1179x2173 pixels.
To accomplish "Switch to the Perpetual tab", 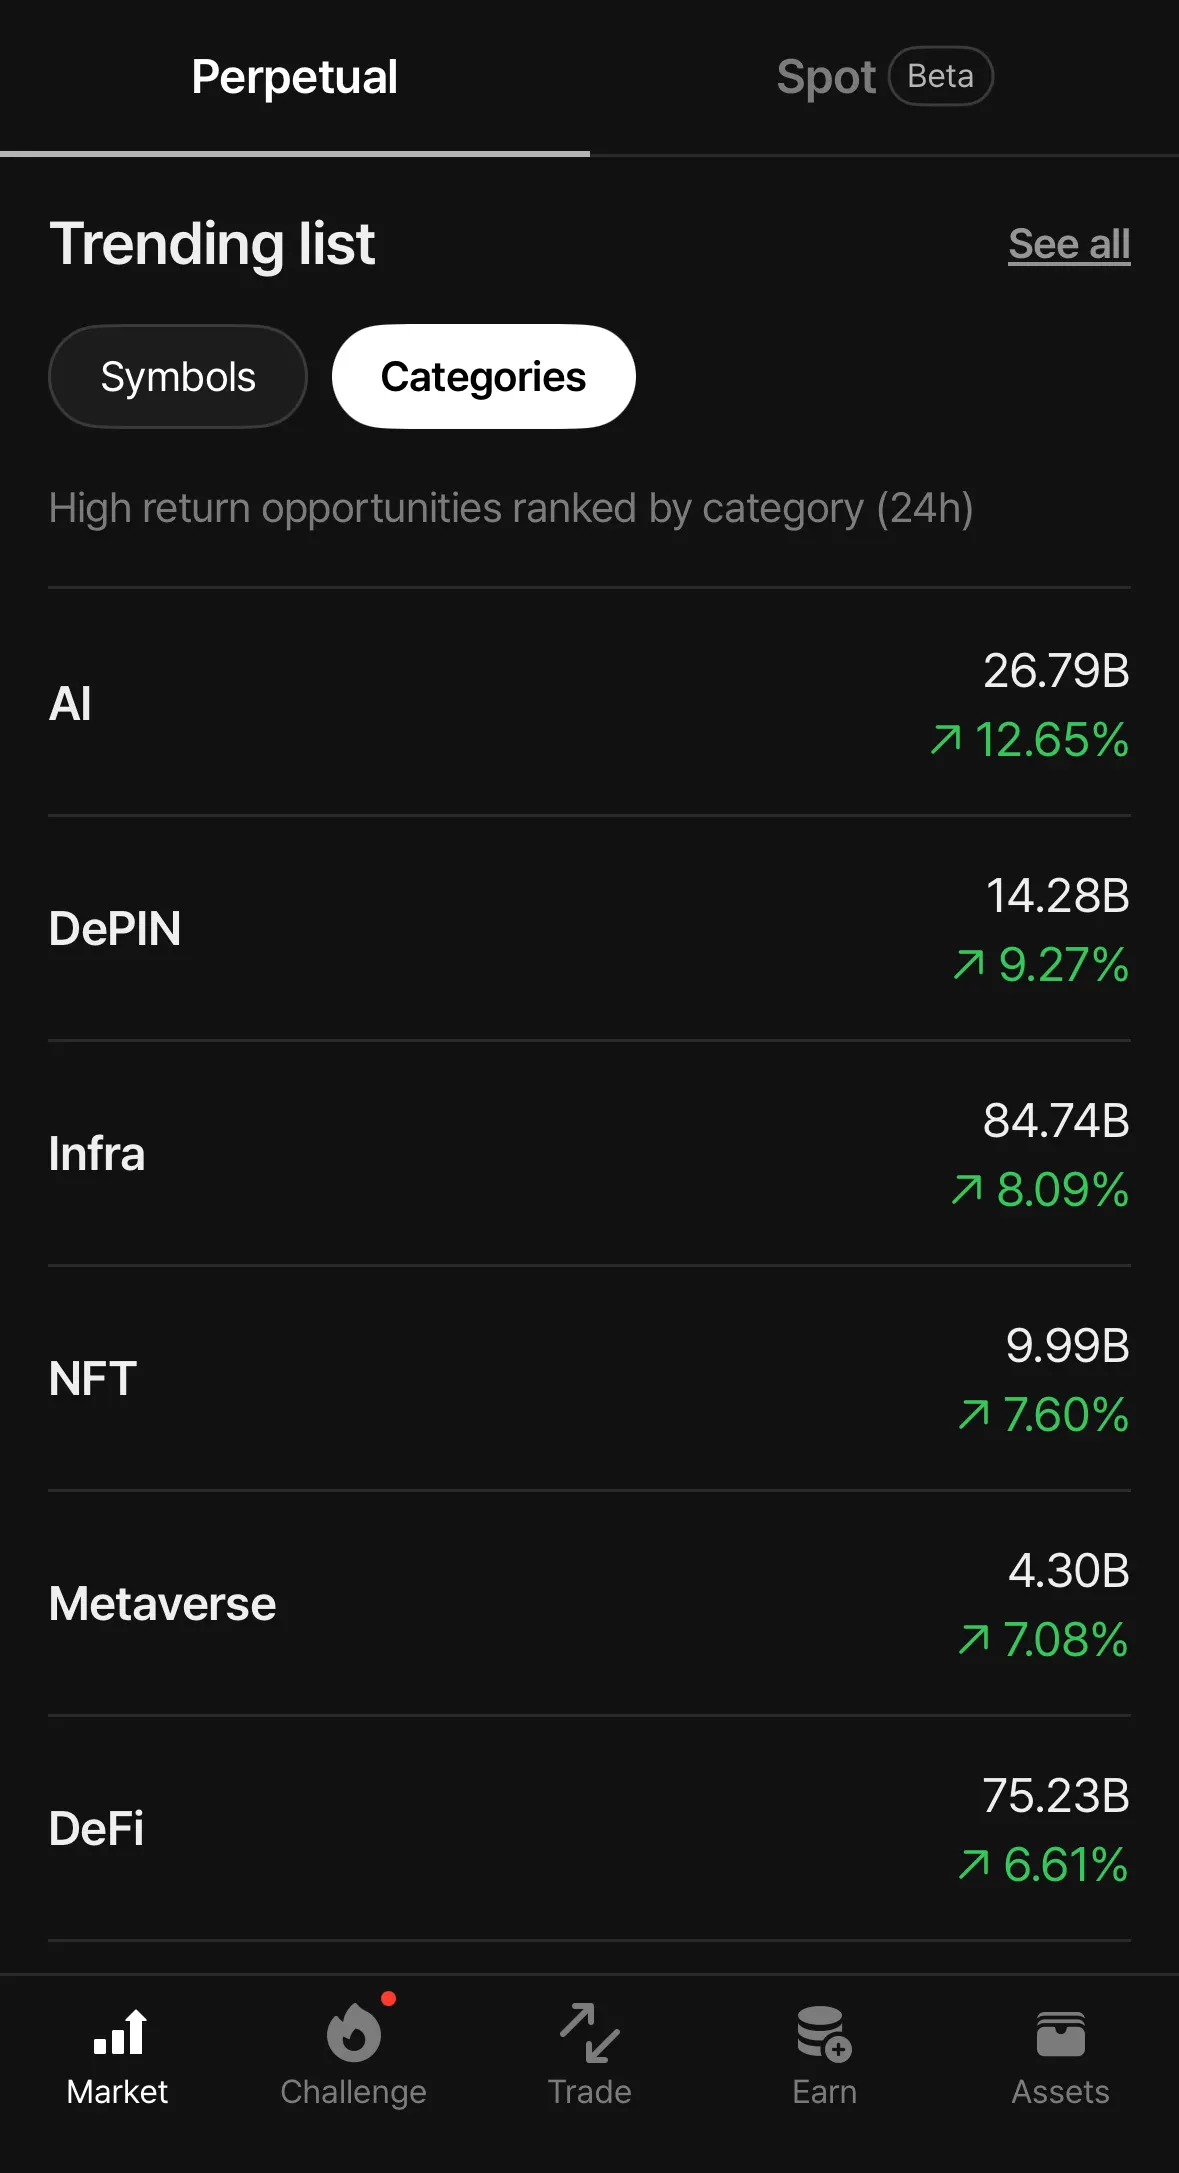I will [x=294, y=77].
